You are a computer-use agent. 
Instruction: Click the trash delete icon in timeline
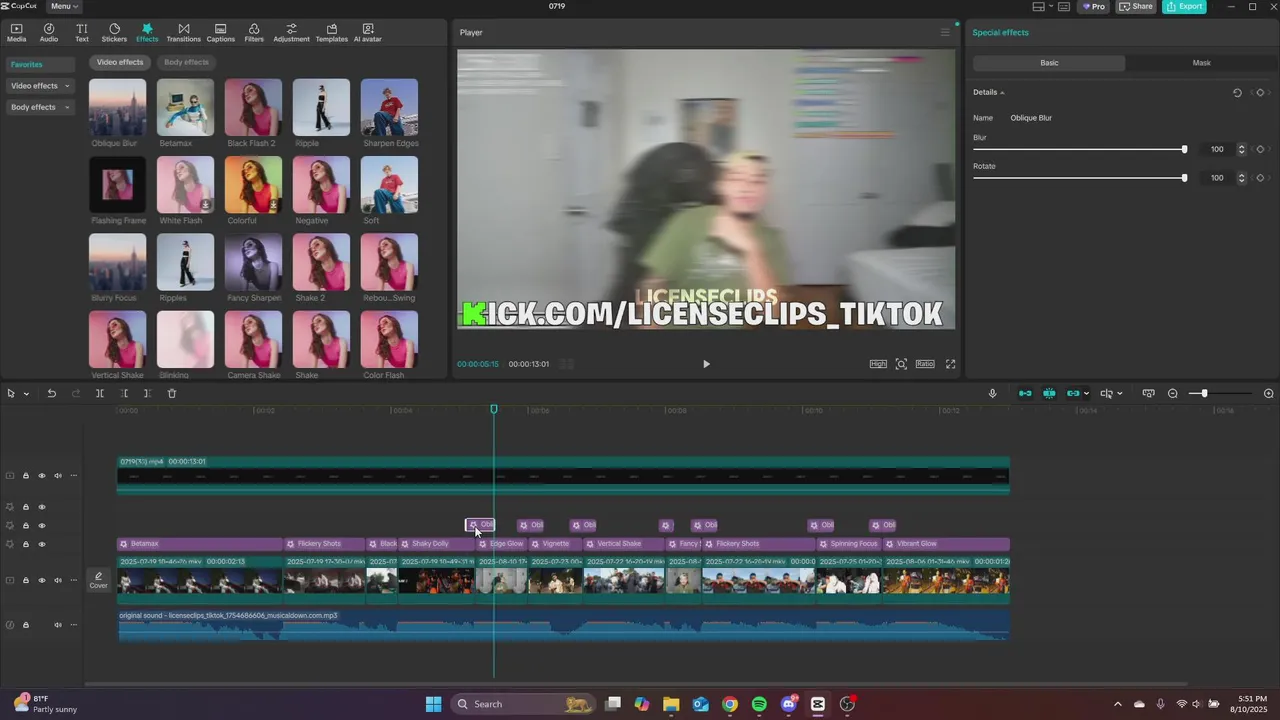coord(172,393)
